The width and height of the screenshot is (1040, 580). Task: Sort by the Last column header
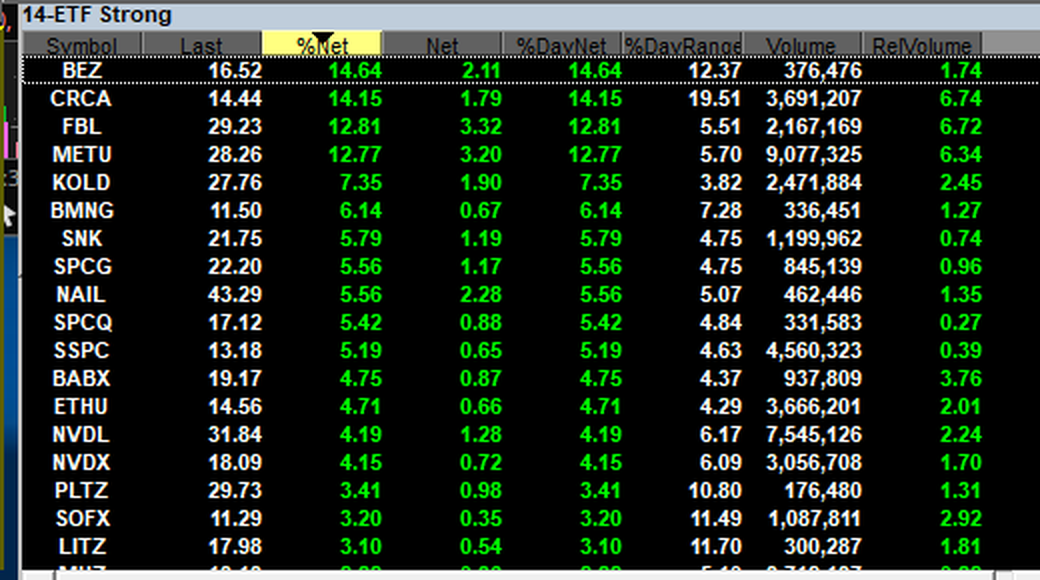(202, 44)
